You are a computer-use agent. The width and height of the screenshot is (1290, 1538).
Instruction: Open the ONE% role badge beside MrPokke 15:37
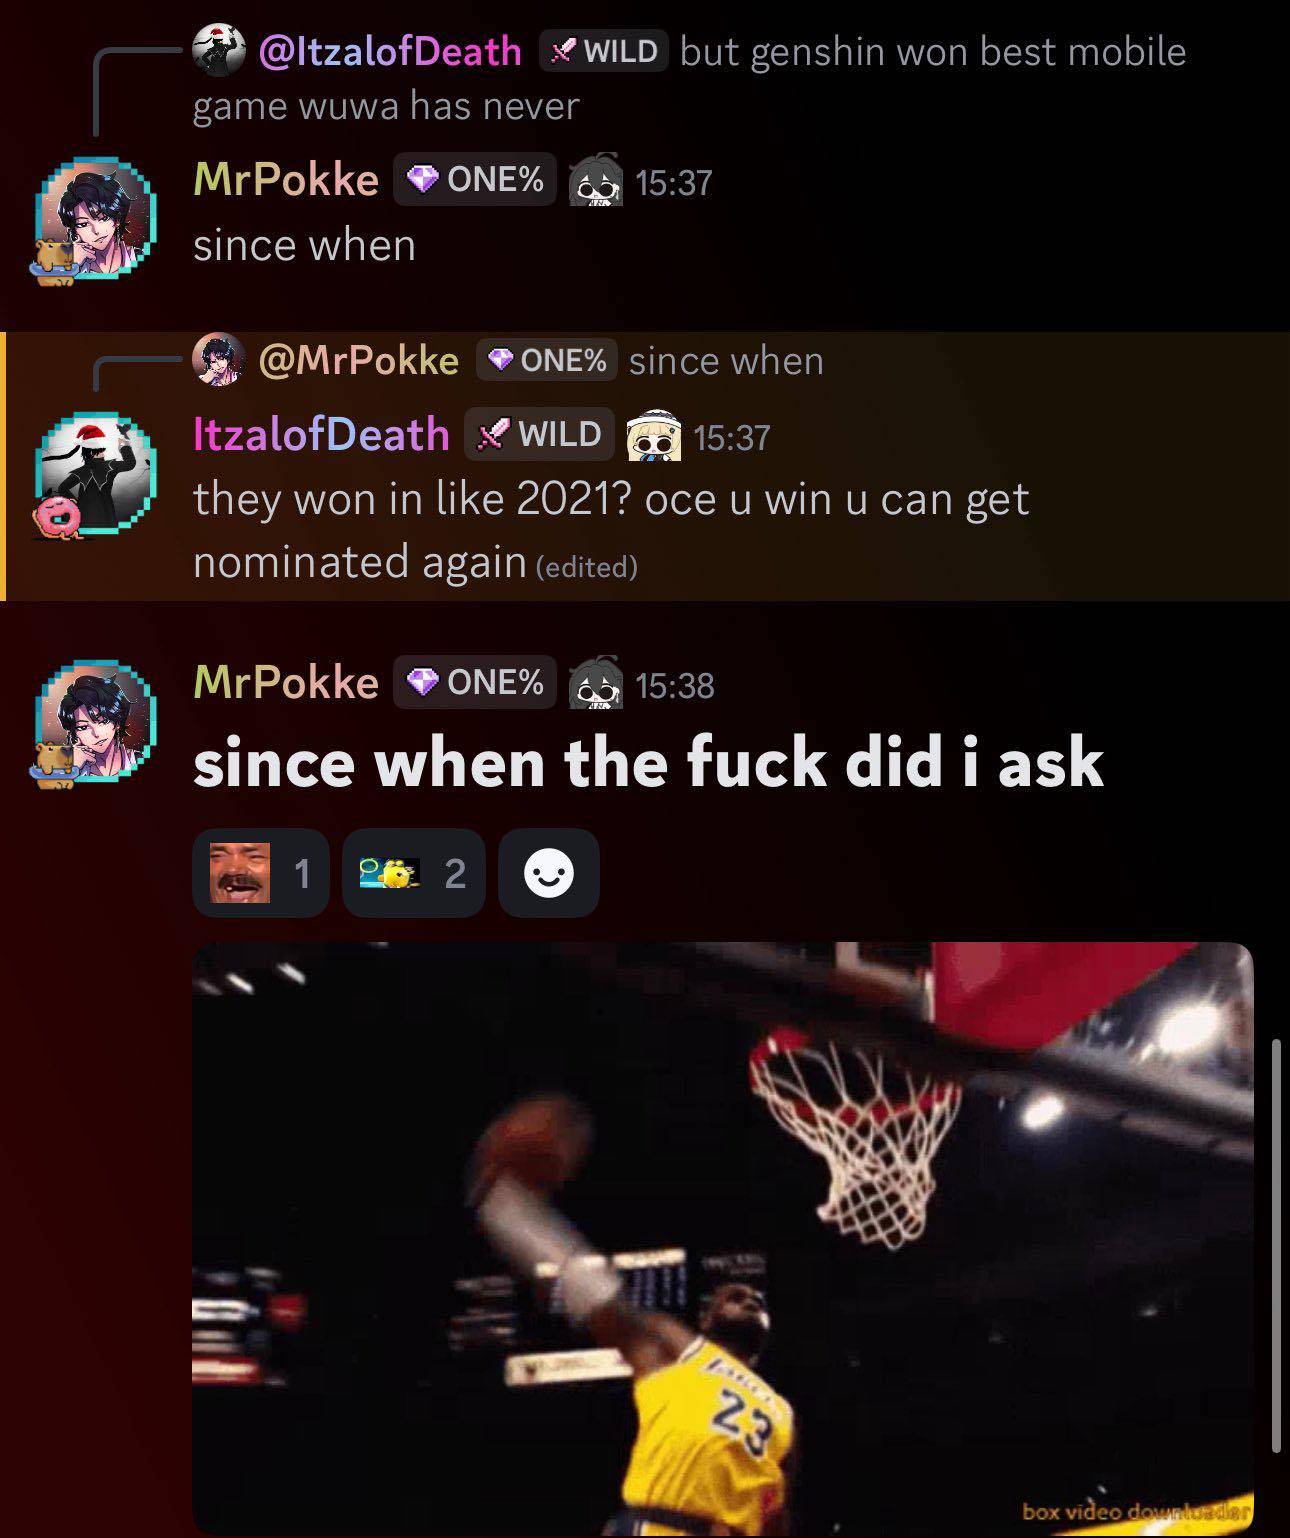474,180
